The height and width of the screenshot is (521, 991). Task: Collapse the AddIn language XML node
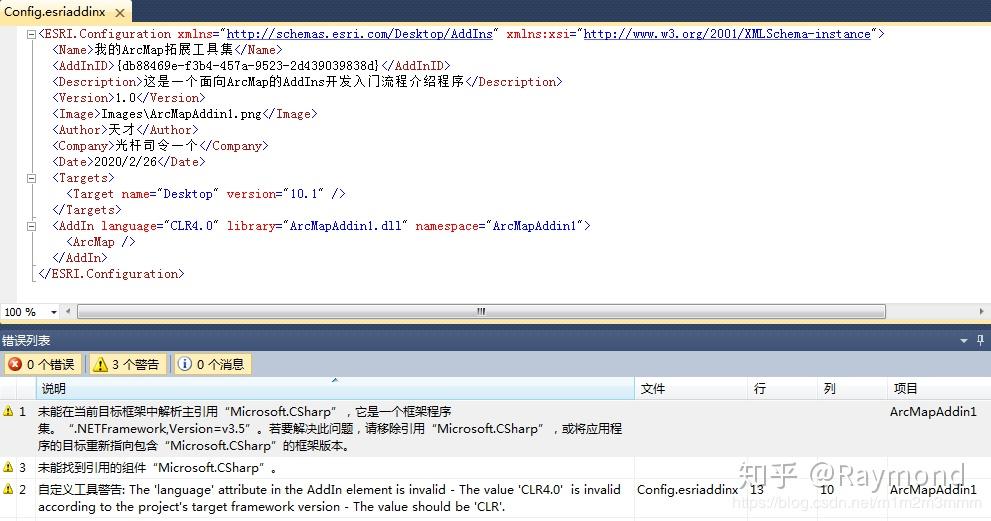point(31,226)
